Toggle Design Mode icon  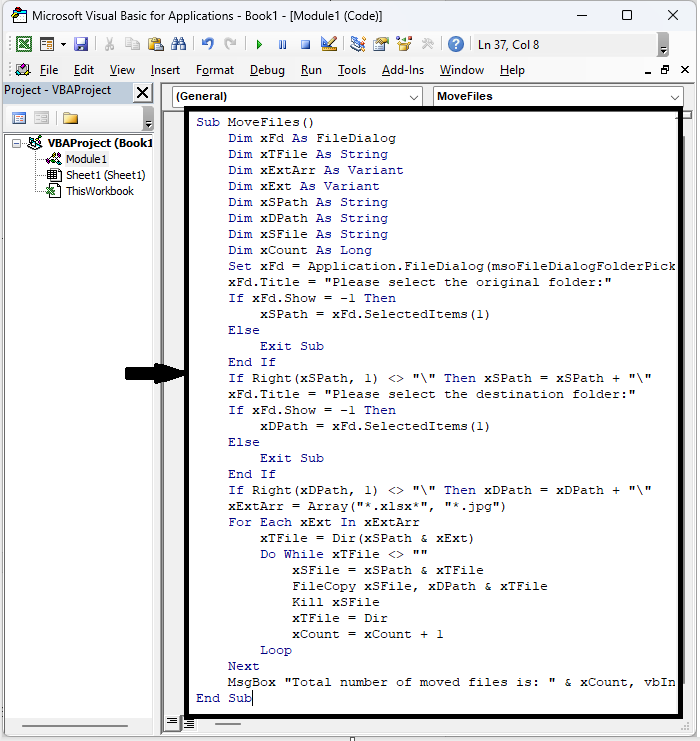(328, 44)
